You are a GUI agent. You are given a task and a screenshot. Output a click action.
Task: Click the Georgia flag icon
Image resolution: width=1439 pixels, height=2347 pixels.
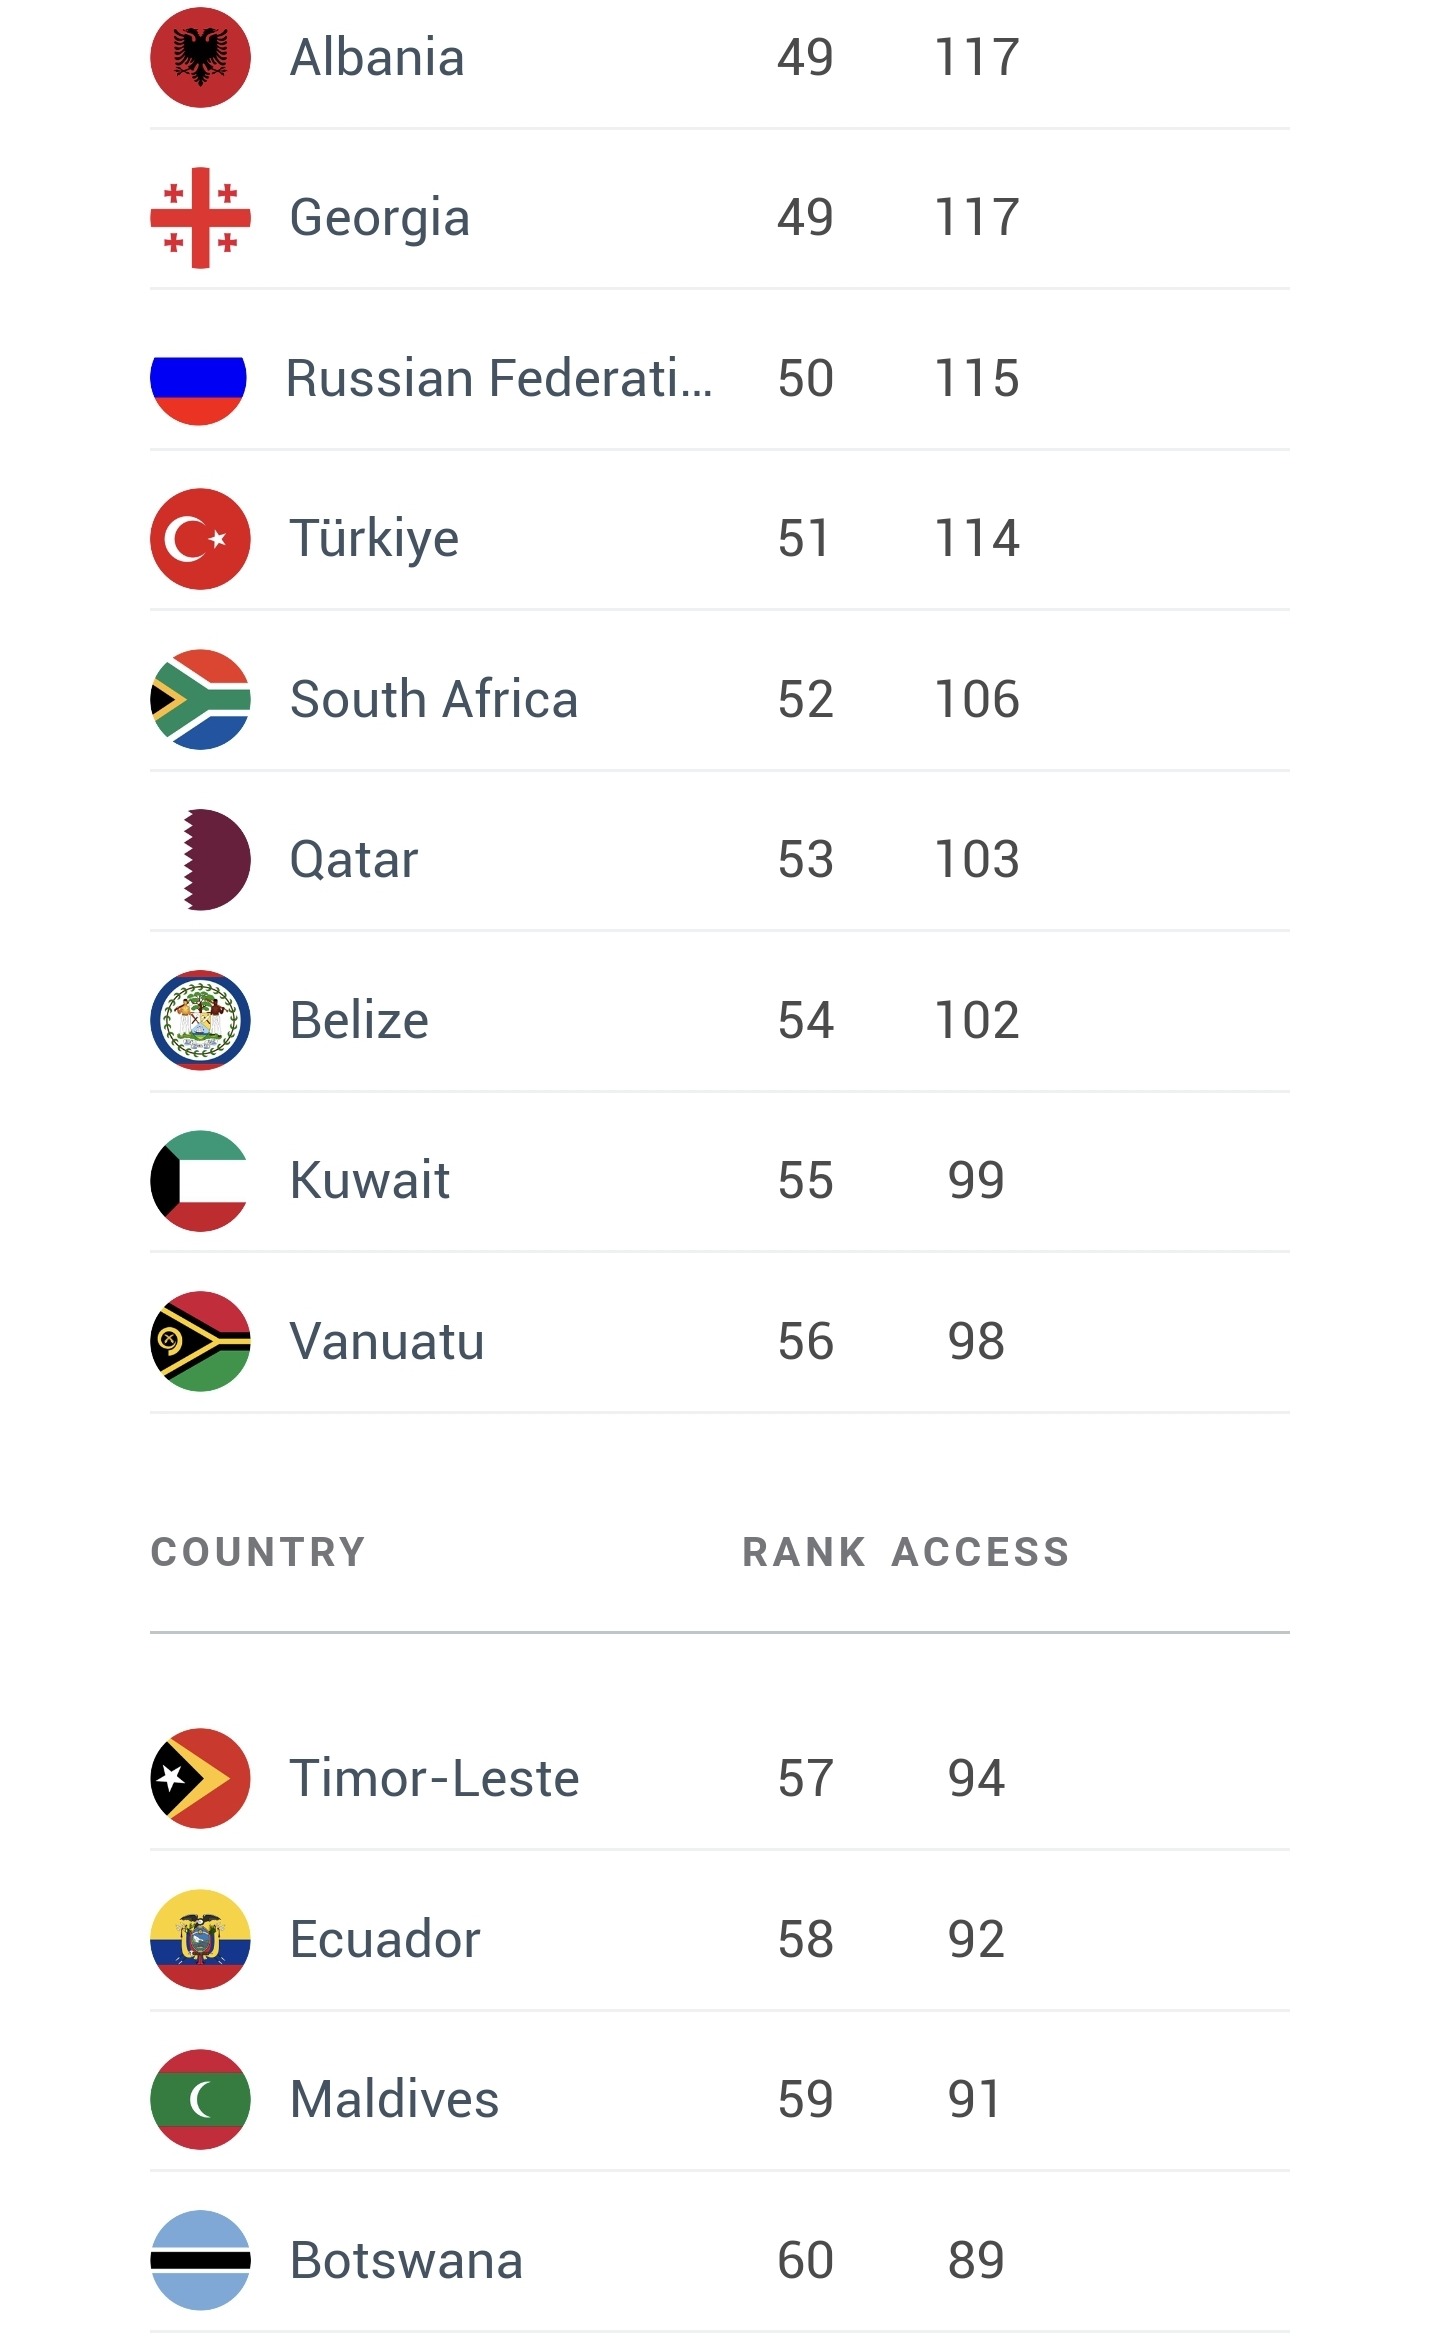(200, 218)
